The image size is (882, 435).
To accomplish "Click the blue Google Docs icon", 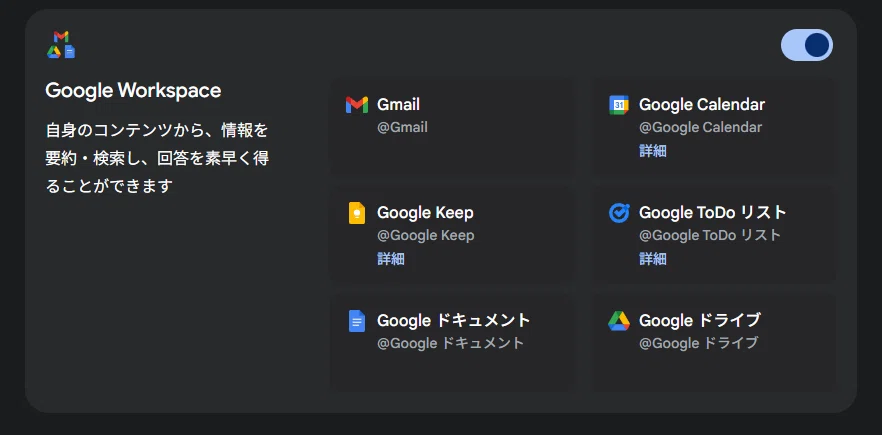I will (x=357, y=321).
